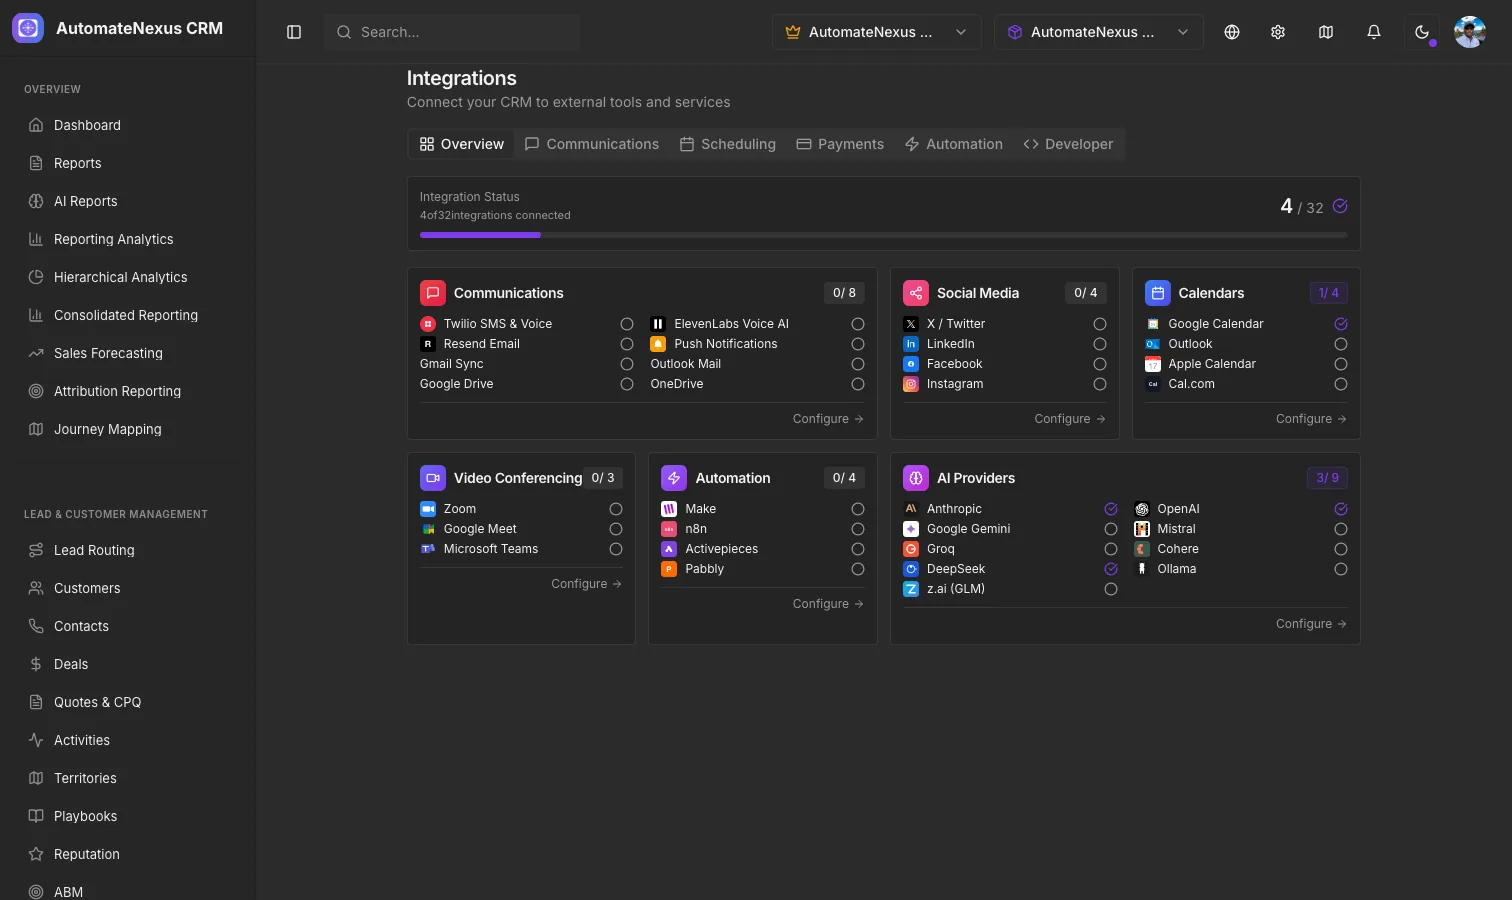The image size is (1512, 900).
Task: Toggle Google Drive status circle
Action: 627,384
